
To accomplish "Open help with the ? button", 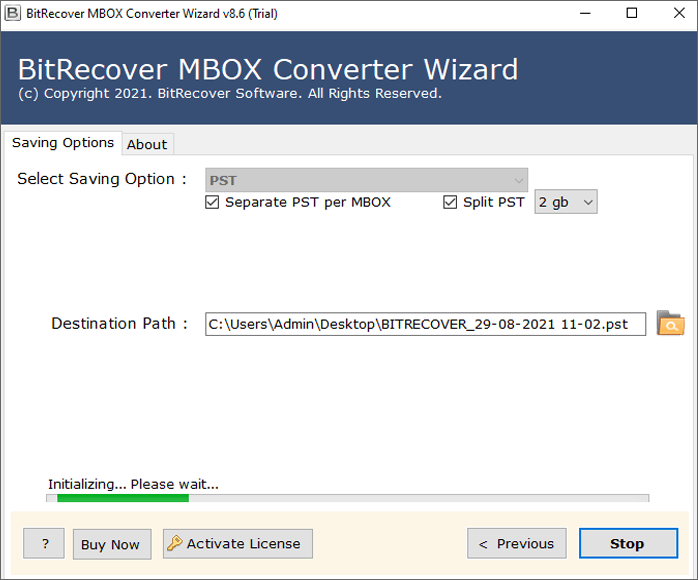I will point(44,543).
